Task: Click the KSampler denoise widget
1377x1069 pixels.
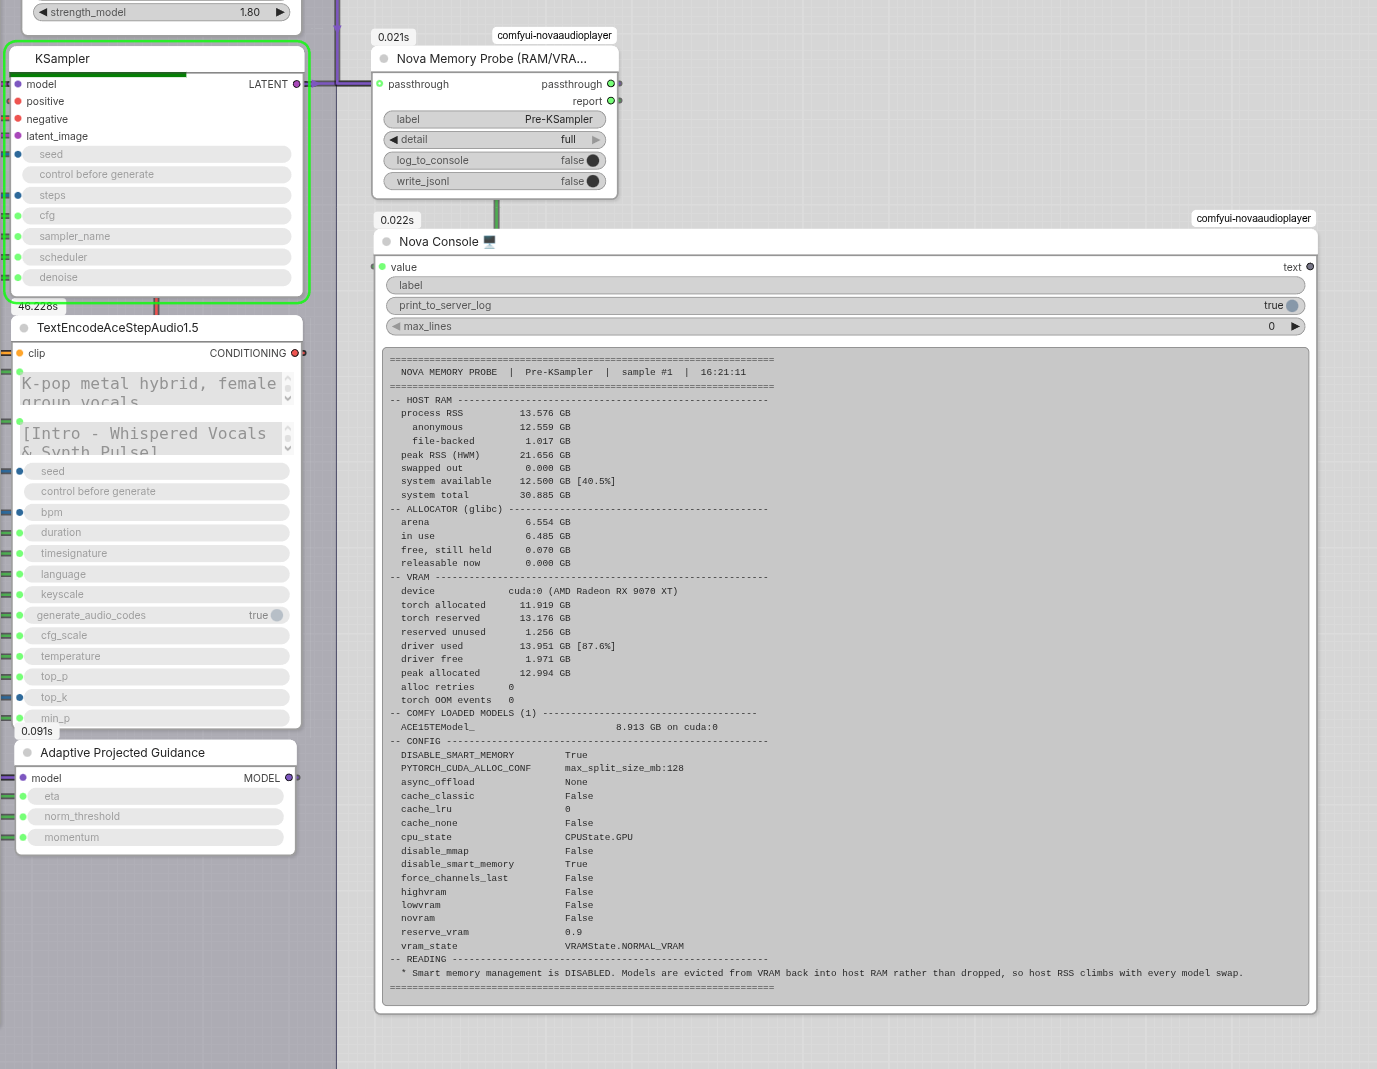Action: [157, 277]
